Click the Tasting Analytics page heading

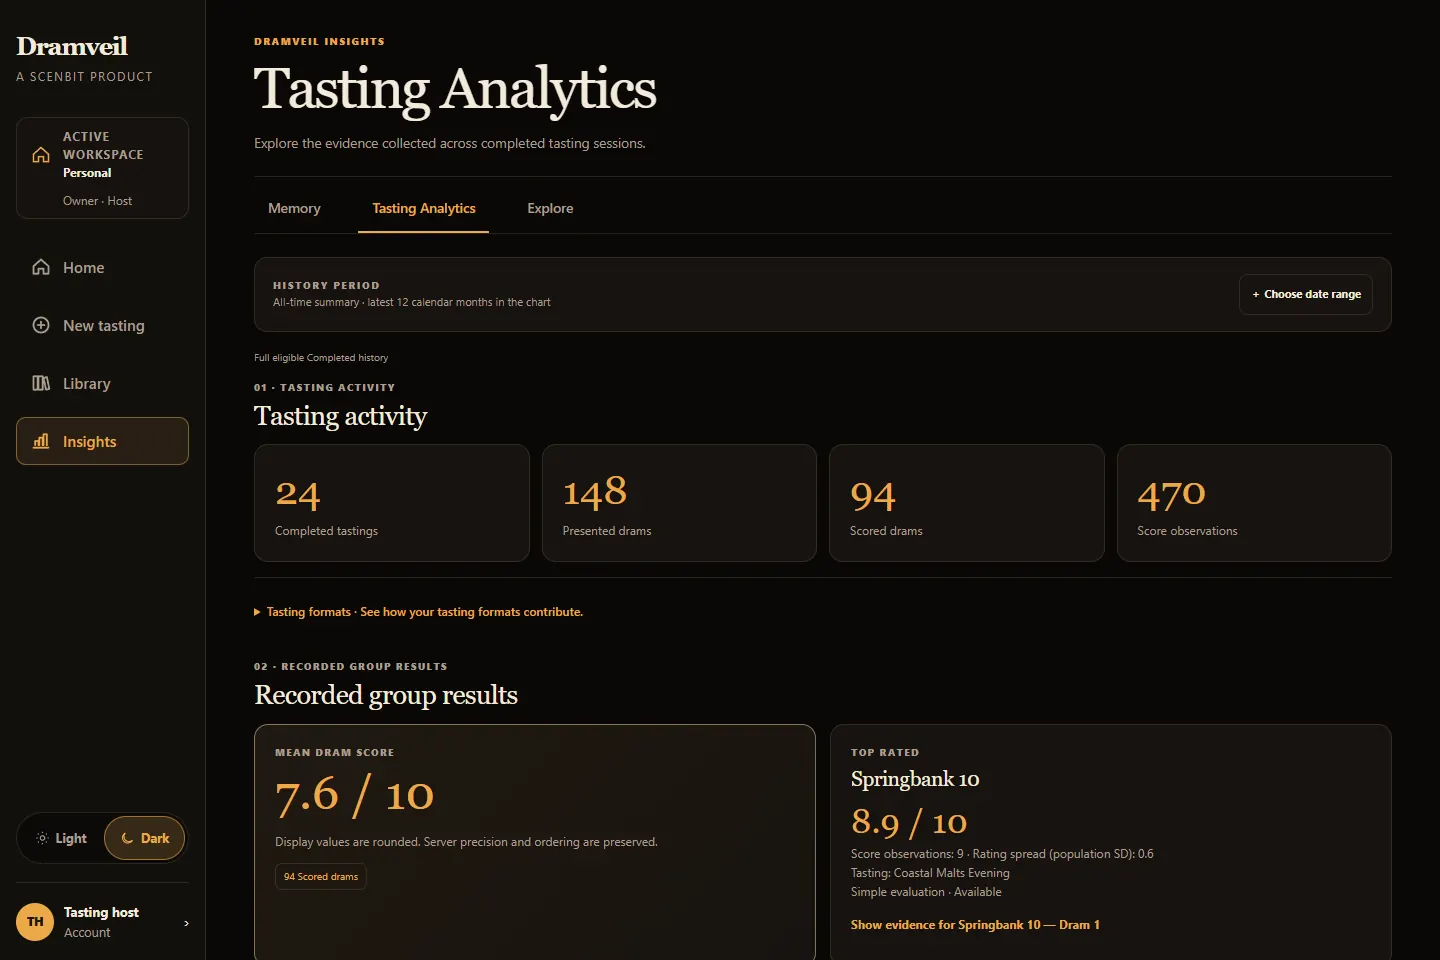[x=455, y=89]
